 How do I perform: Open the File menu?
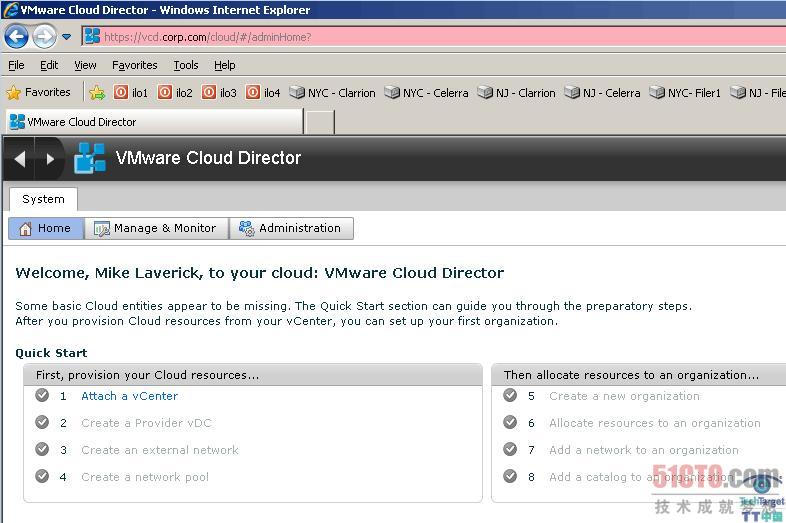tap(16, 65)
